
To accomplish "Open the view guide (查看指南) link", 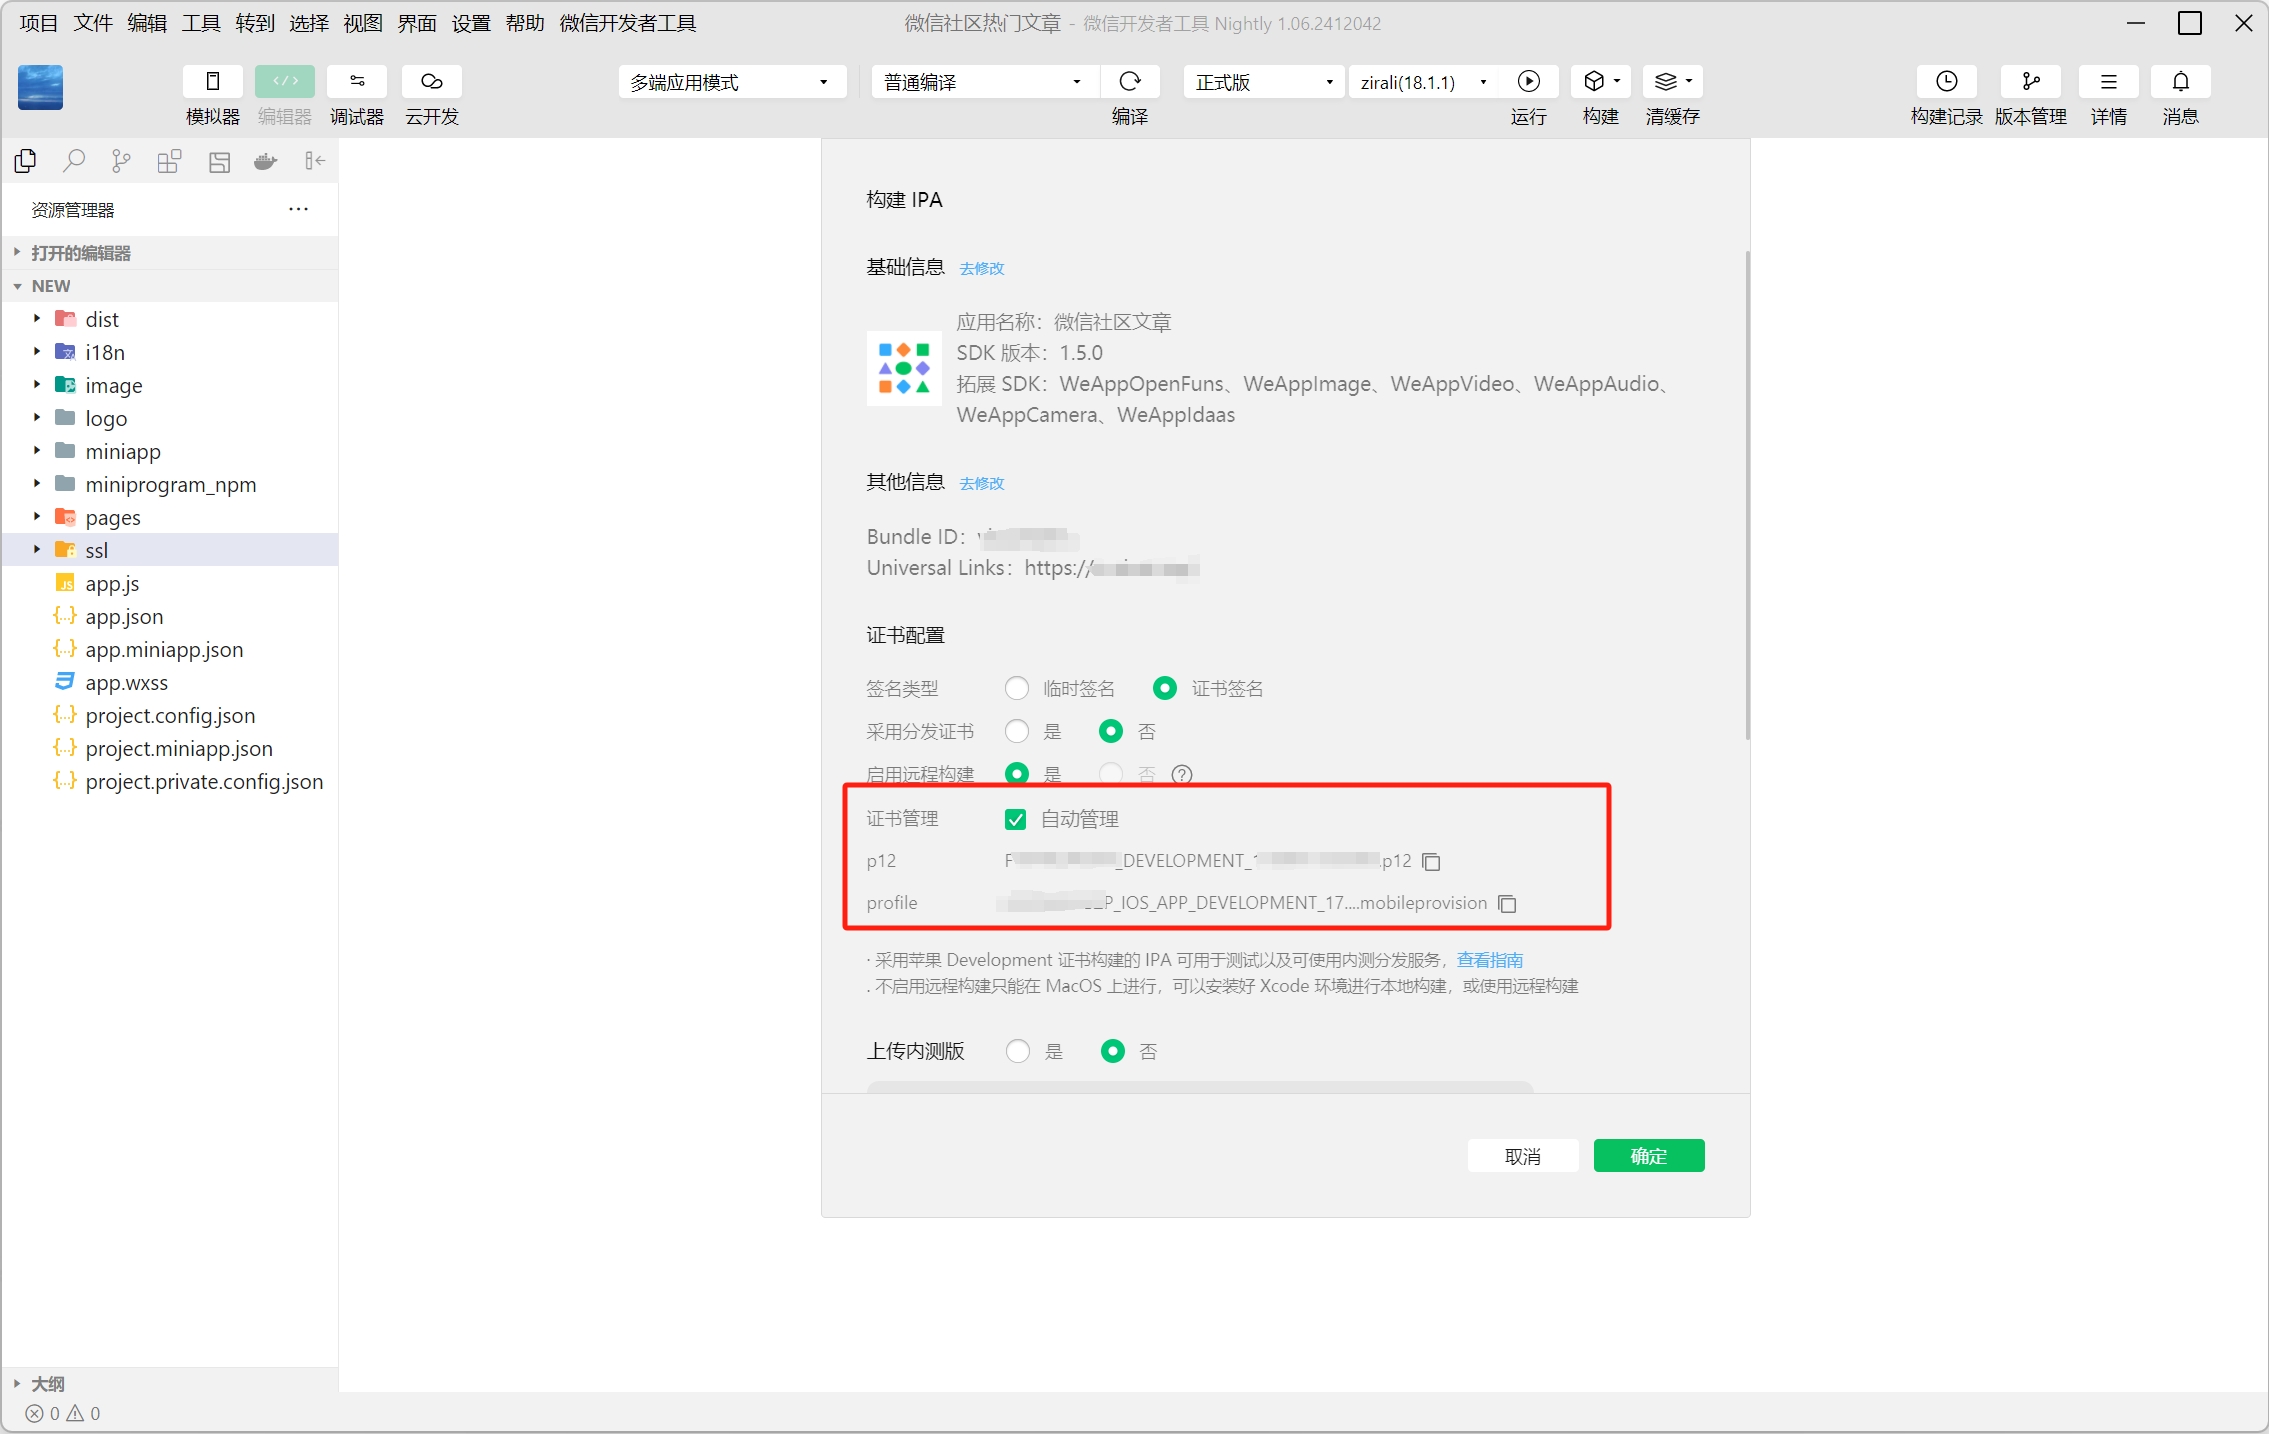I will pyautogui.click(x=1490, y=960).
